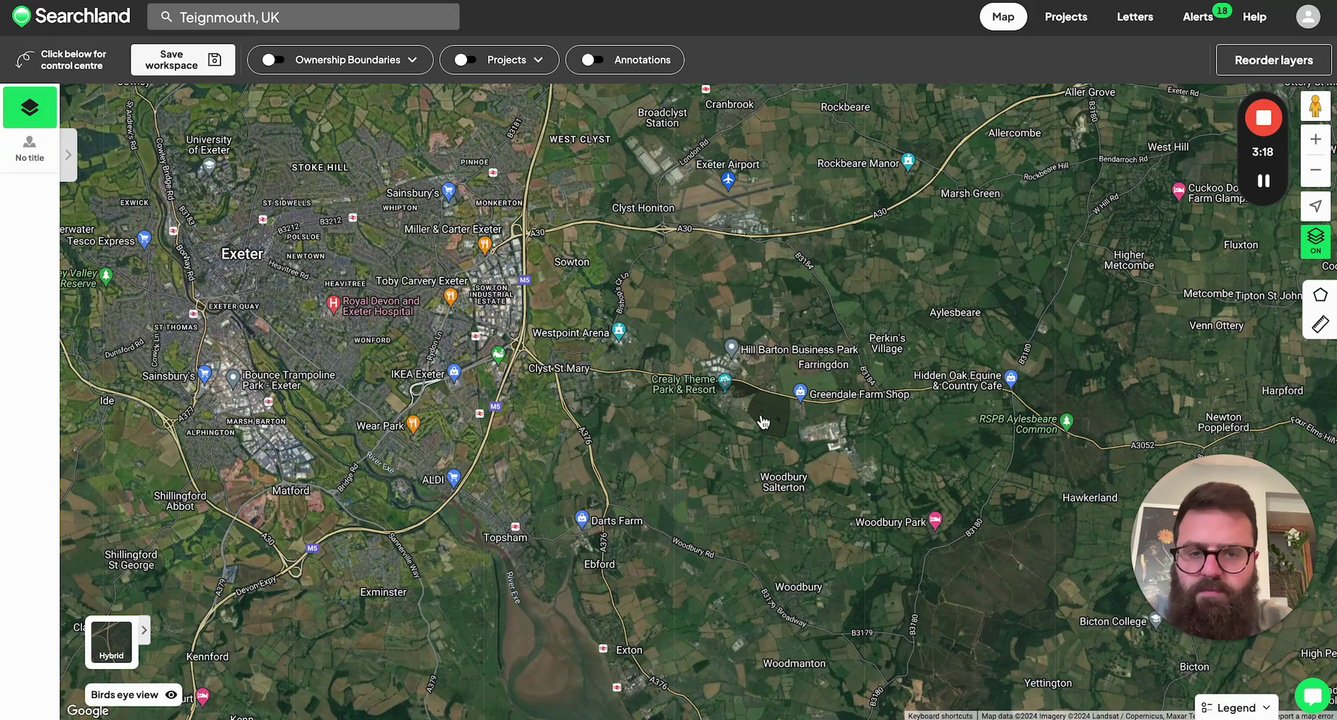
Task: Expand map type options arrow
Action: point(144,630)
